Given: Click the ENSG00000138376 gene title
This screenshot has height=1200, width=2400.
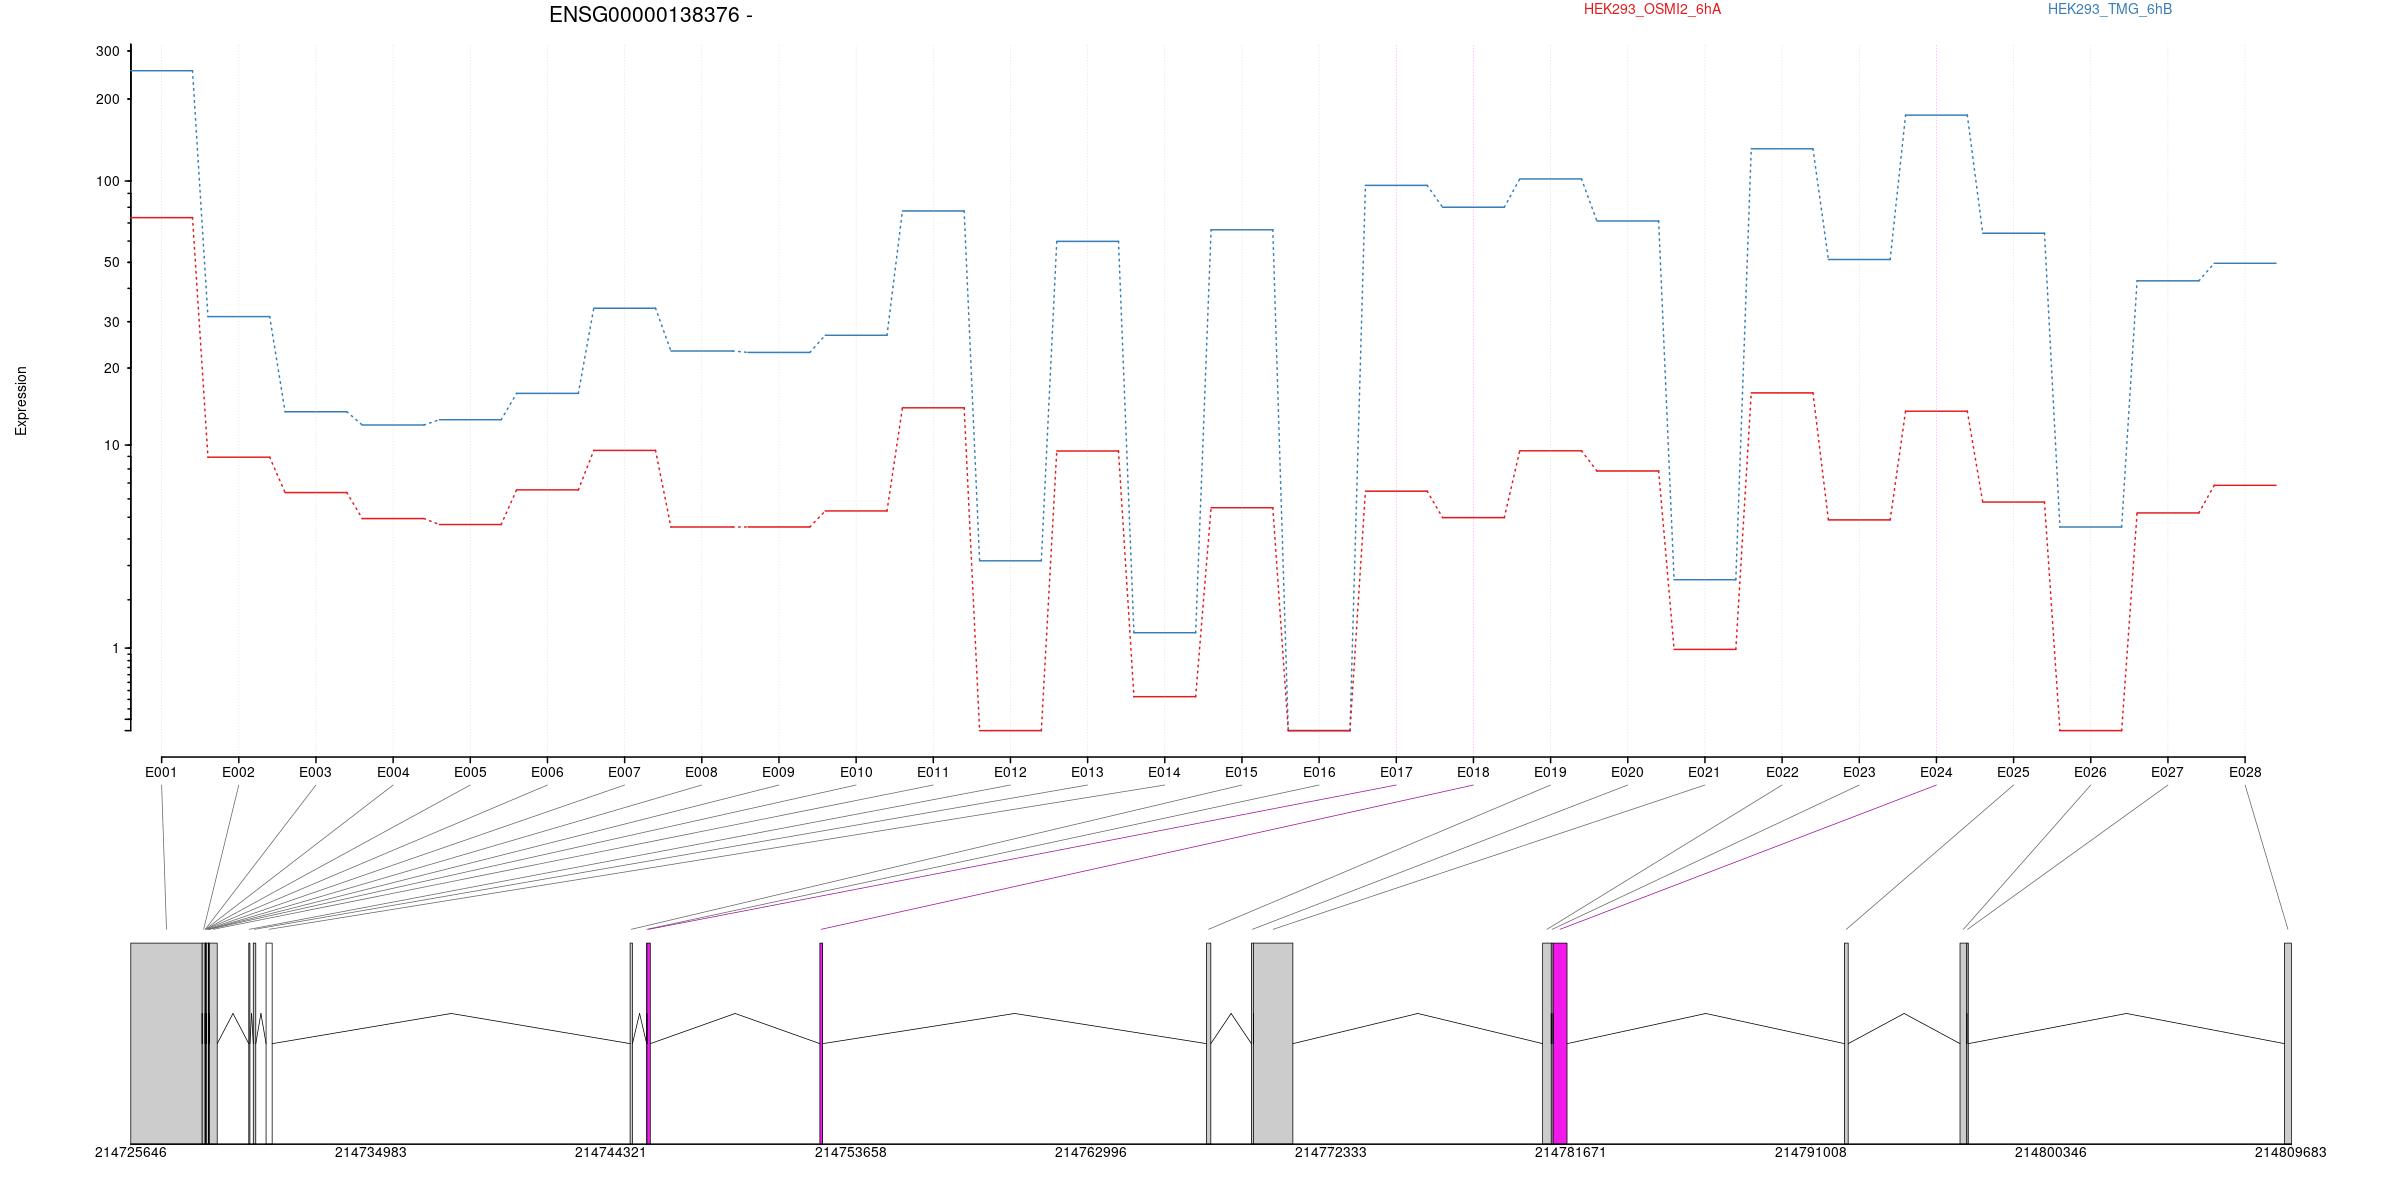Looking at the screenshot, I should [x=650, y=15].
